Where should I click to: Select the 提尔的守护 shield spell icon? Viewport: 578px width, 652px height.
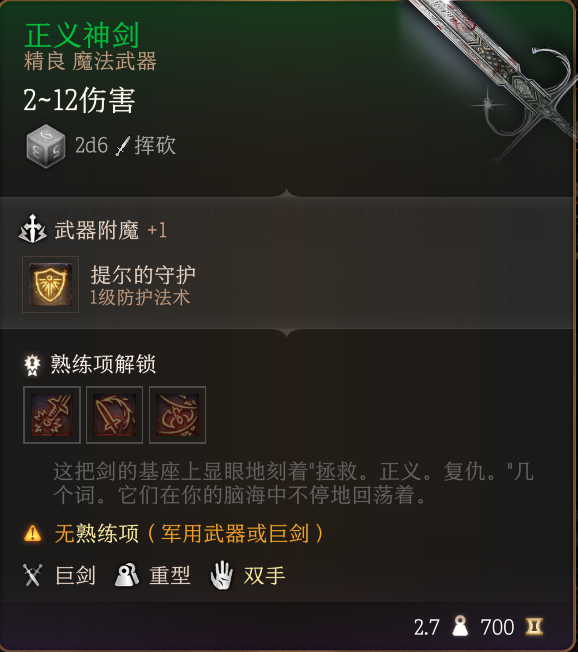pyautogui.click(x=50, y=284)
